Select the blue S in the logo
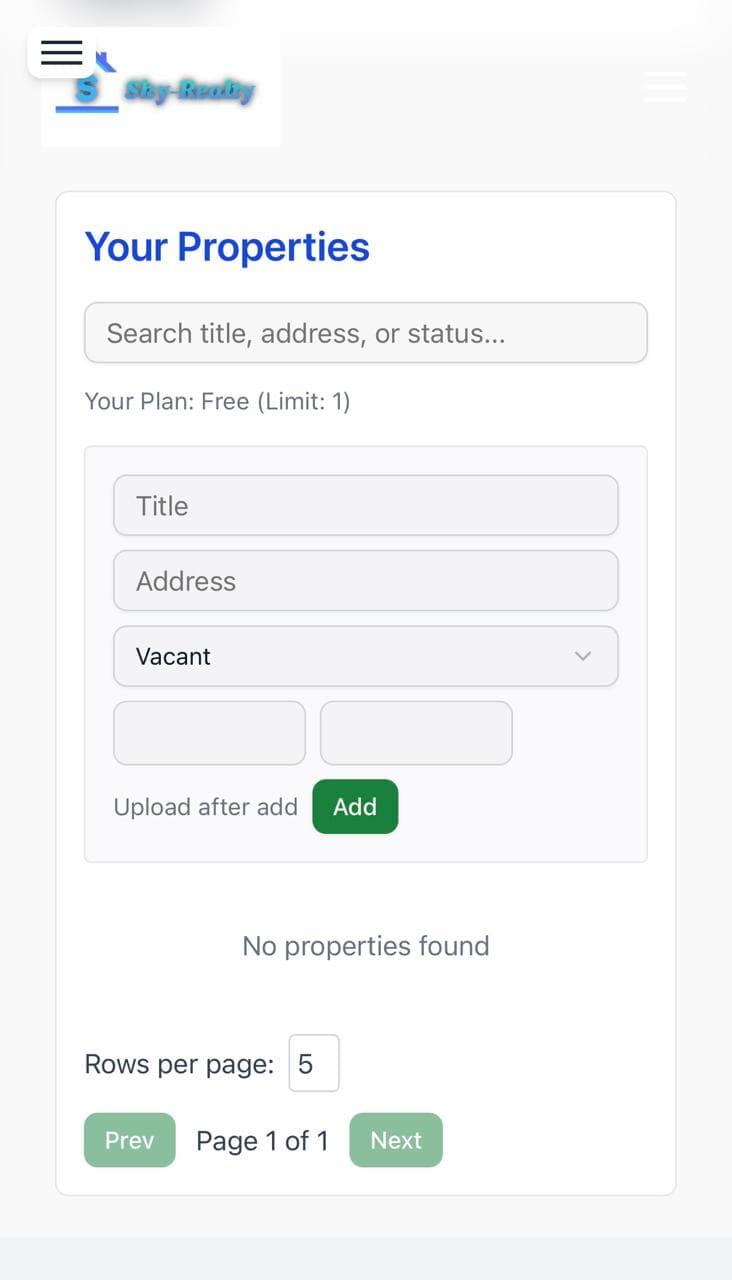This screenshot has width=732, height=1280. pos(87,88)
